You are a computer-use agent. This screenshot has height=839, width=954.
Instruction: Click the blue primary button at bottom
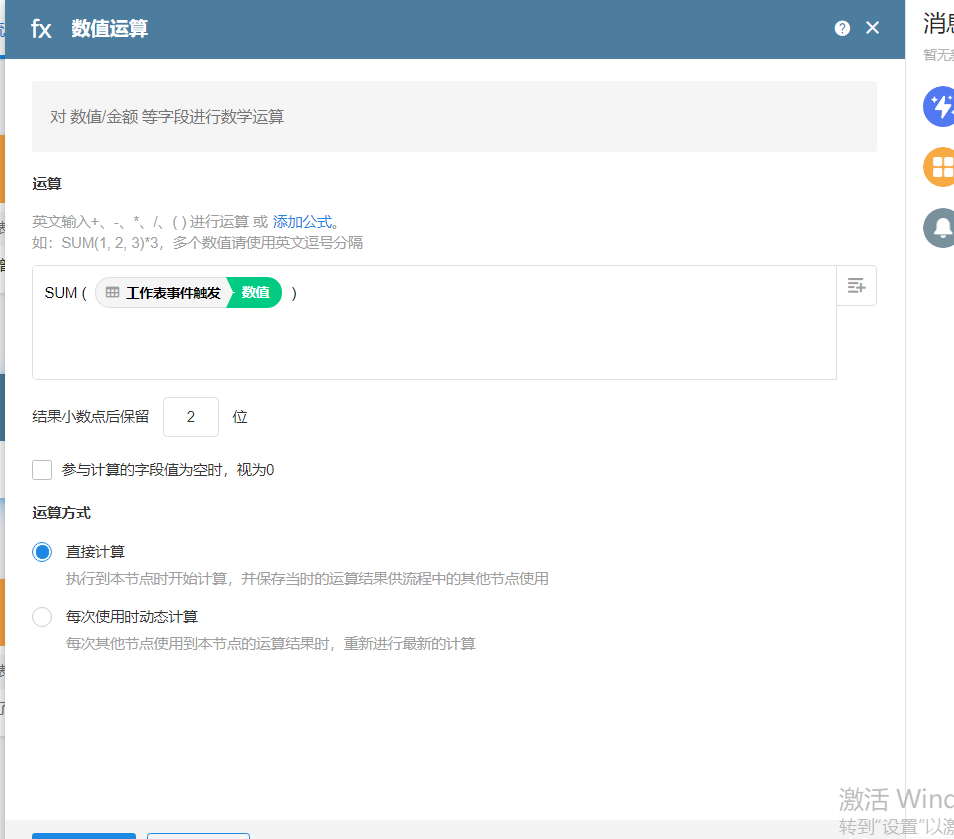(84, 835)
